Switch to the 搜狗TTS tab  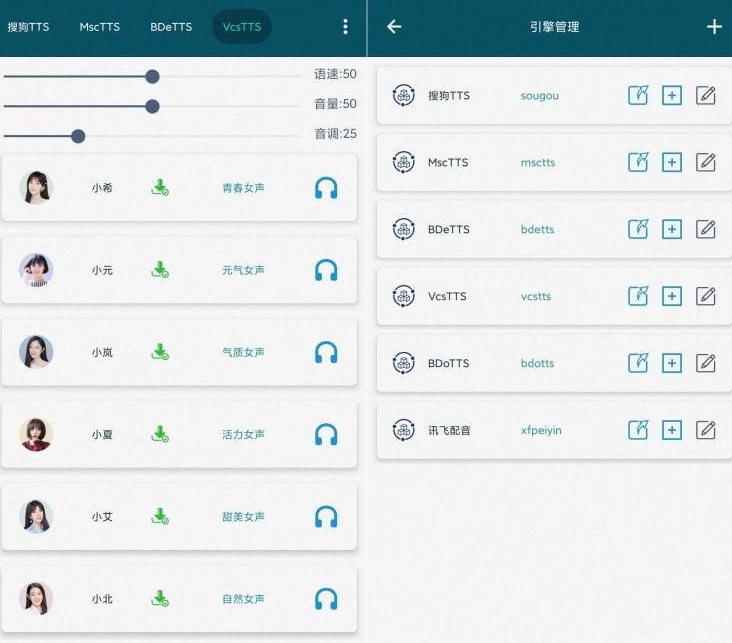pos(28,27)
